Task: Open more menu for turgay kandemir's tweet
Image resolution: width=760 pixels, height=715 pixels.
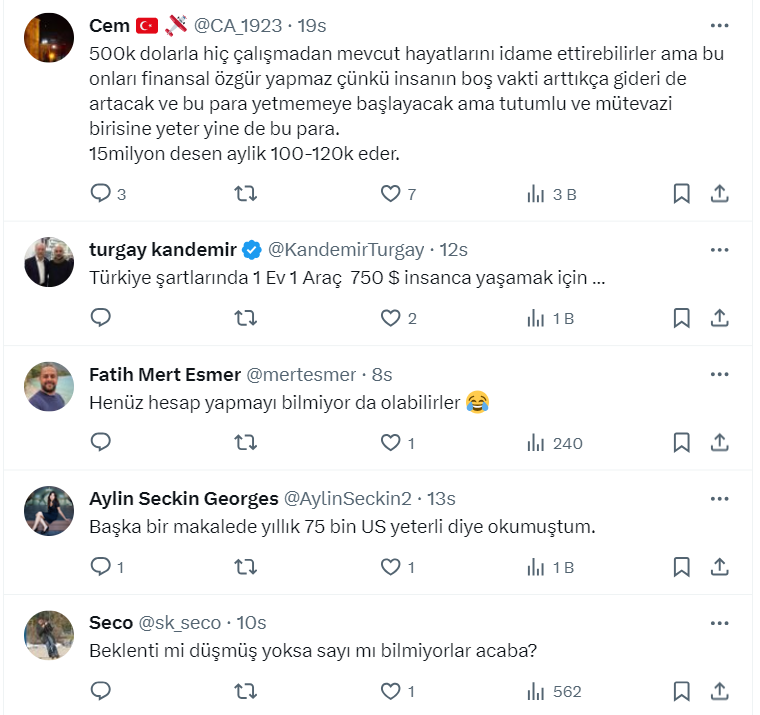Action: [719, 249]
